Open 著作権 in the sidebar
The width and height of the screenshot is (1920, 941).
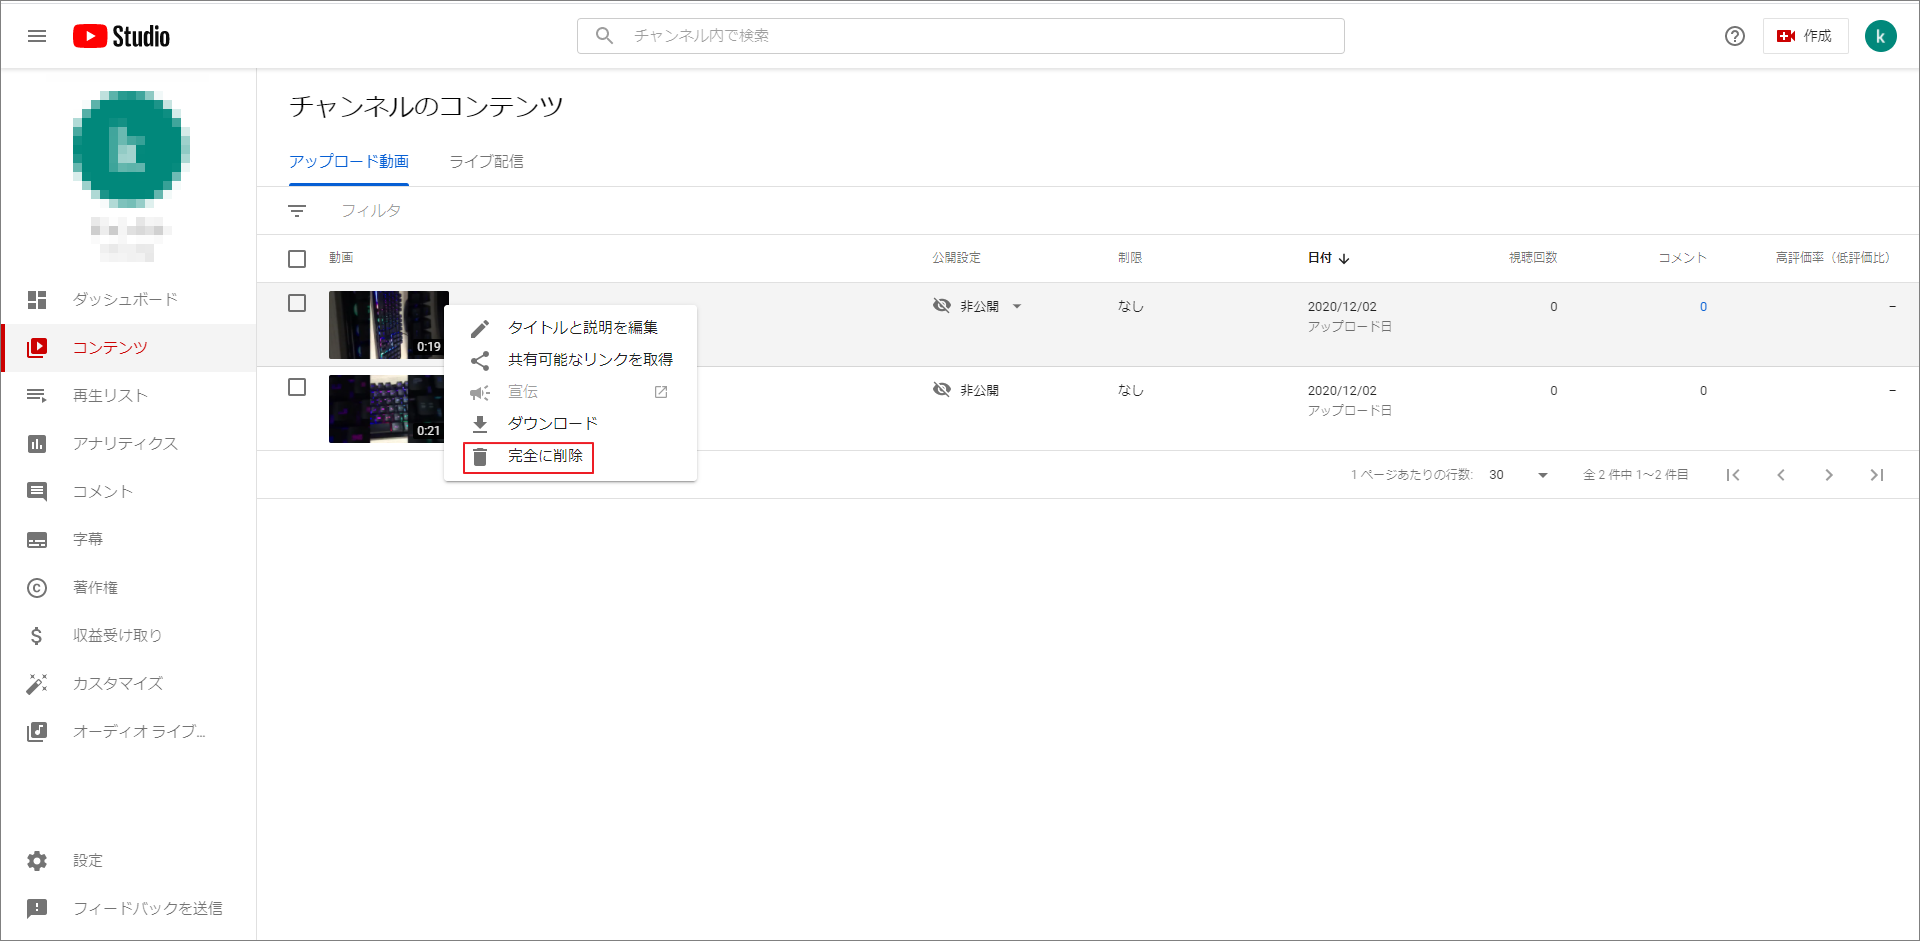(128, 587)
